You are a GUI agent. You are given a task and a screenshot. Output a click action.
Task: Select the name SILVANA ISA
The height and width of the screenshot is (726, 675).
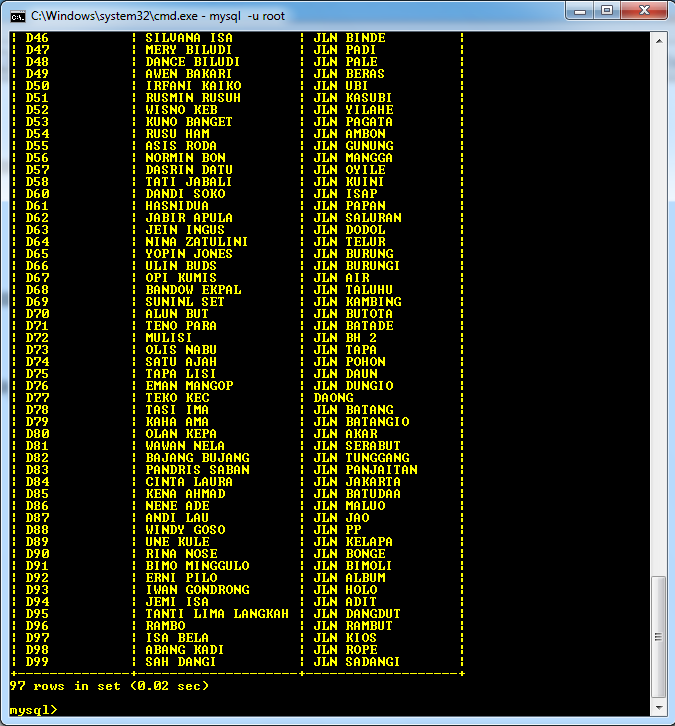coord(189,38)
